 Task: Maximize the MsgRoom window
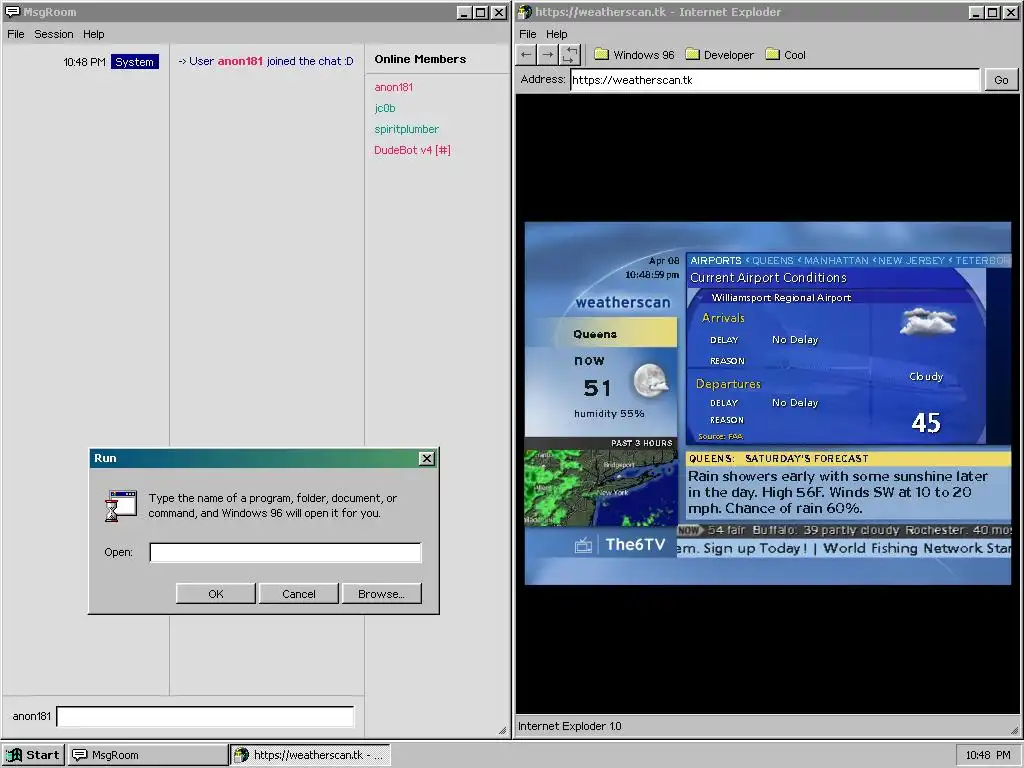point(481,12)
